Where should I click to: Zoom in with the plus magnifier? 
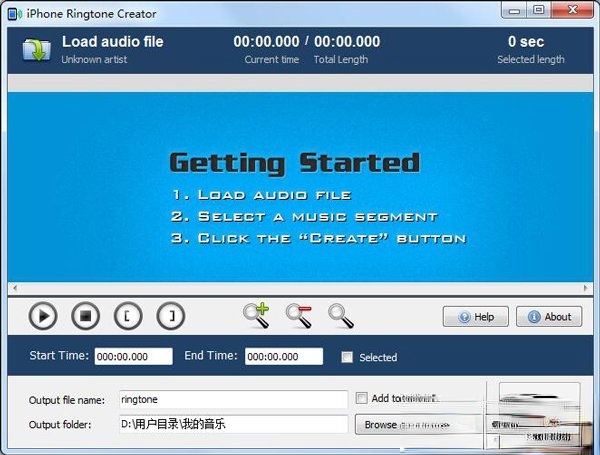point(256,315)
